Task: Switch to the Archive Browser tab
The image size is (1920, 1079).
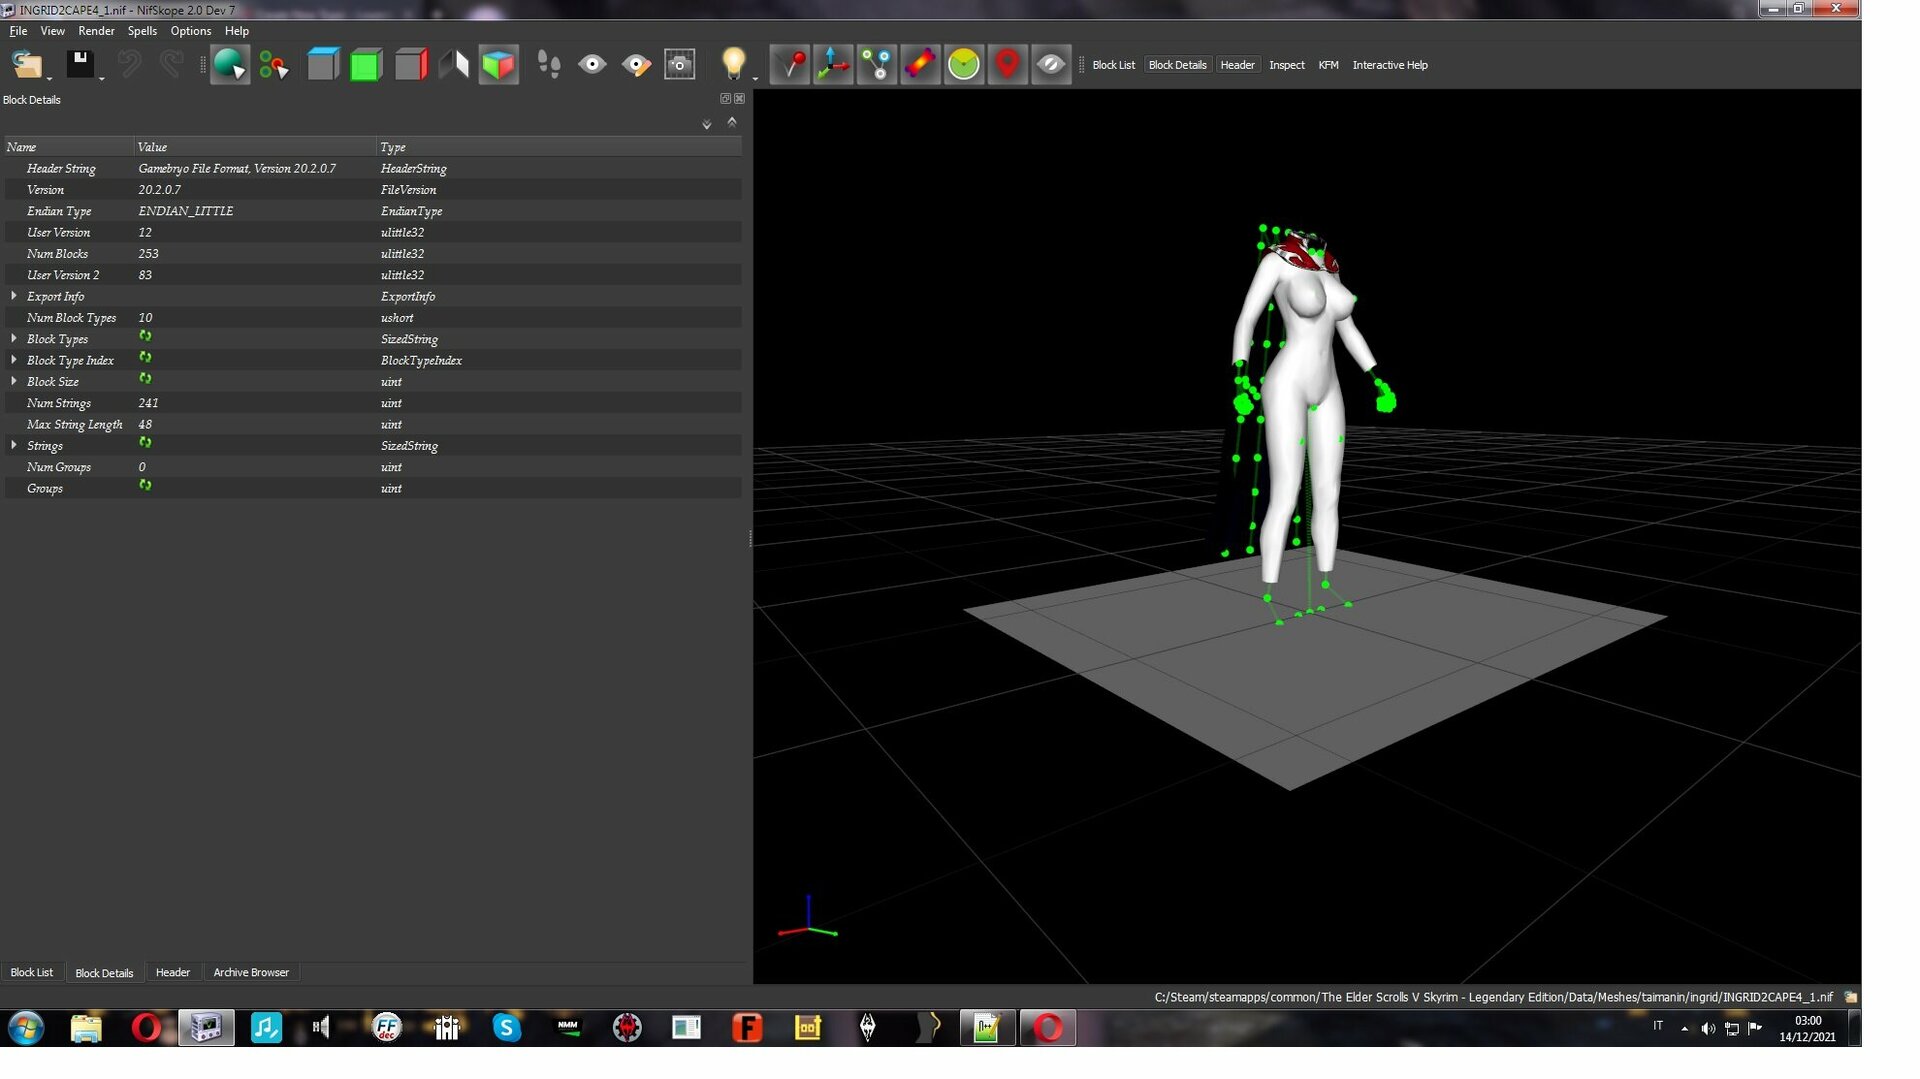Action: [251, 972]
